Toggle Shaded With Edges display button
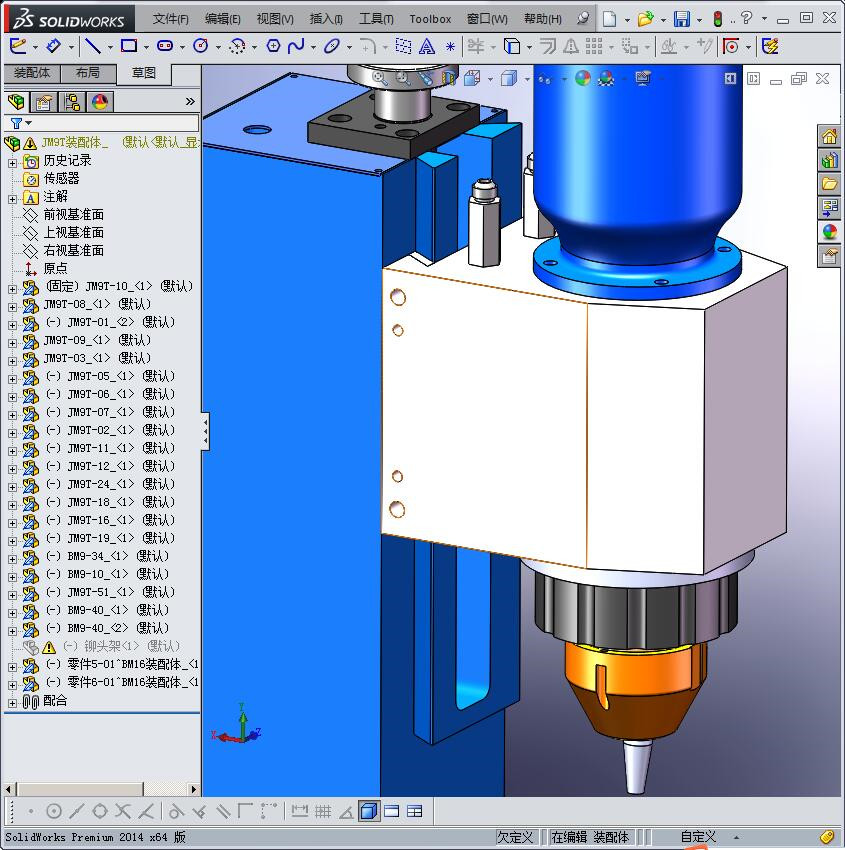 369,811
